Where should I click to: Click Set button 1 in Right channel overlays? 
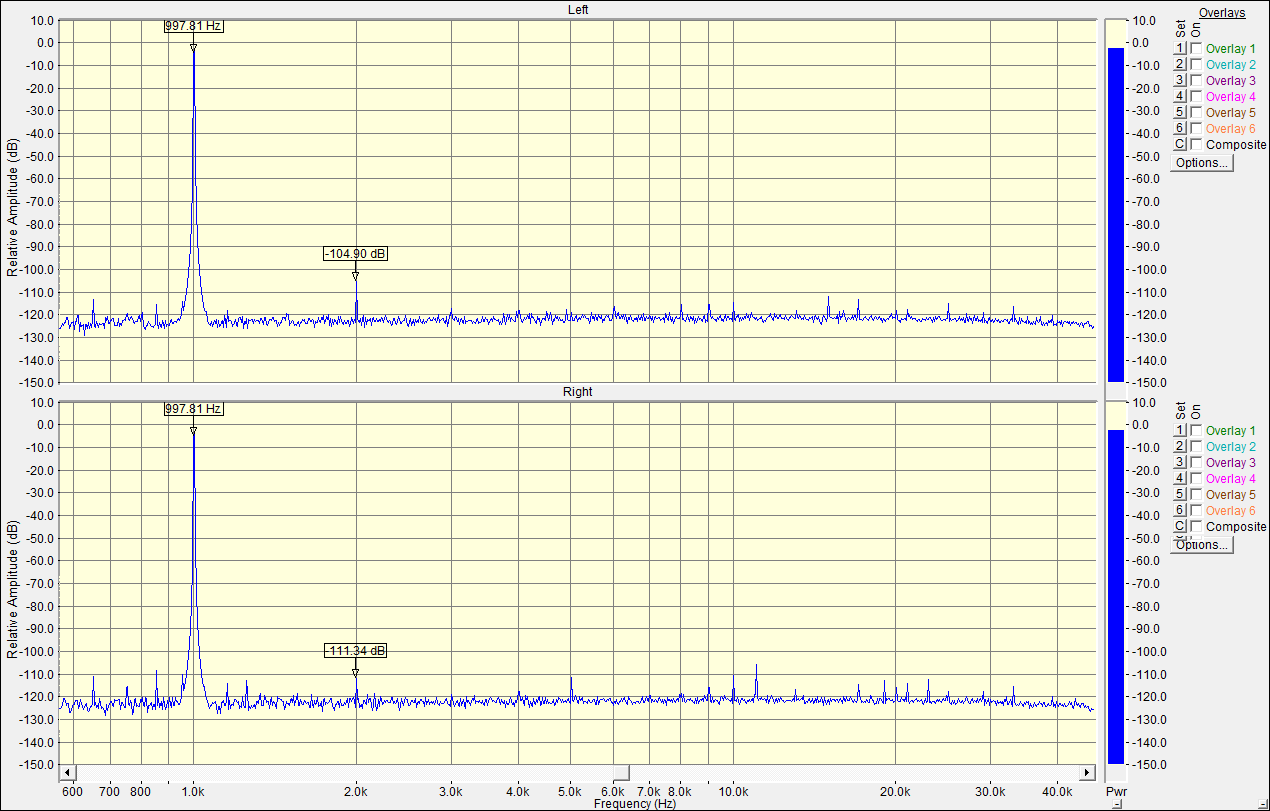(x=1180, y=430)
